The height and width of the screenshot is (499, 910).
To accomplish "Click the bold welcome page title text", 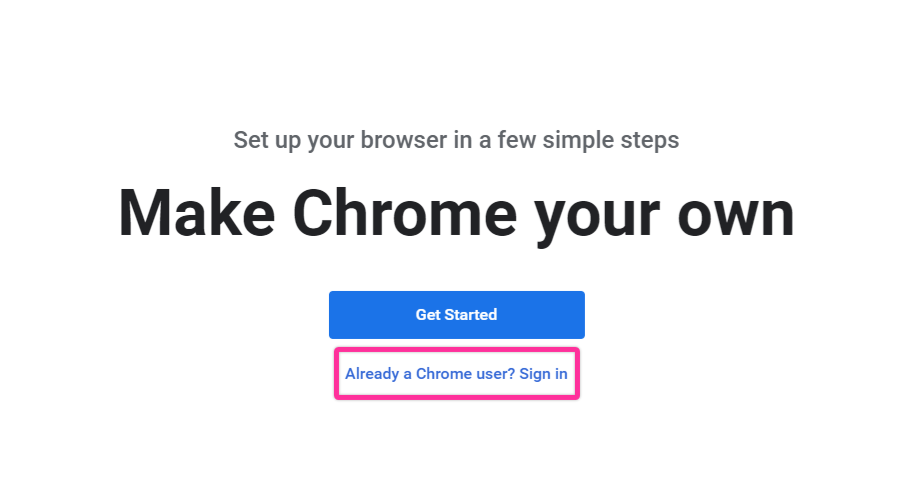I will (x=456, y=213).
